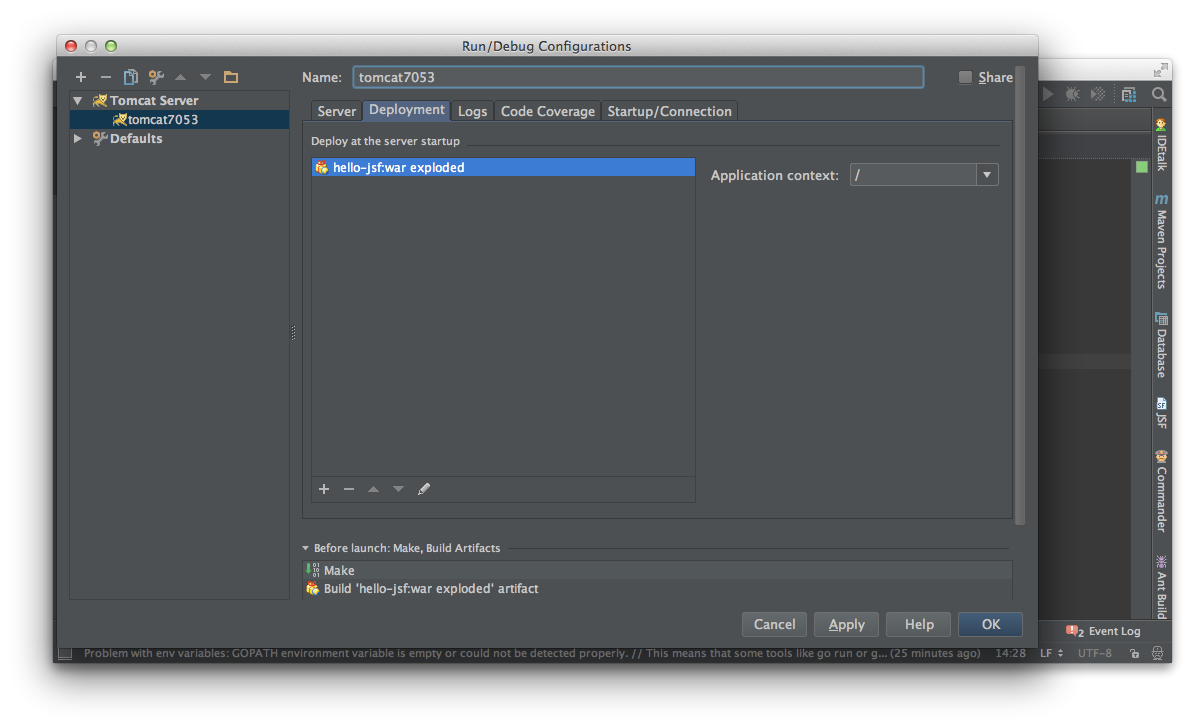
Task: Open the Startup/Connection tab
Action: (x=669, y=111)
